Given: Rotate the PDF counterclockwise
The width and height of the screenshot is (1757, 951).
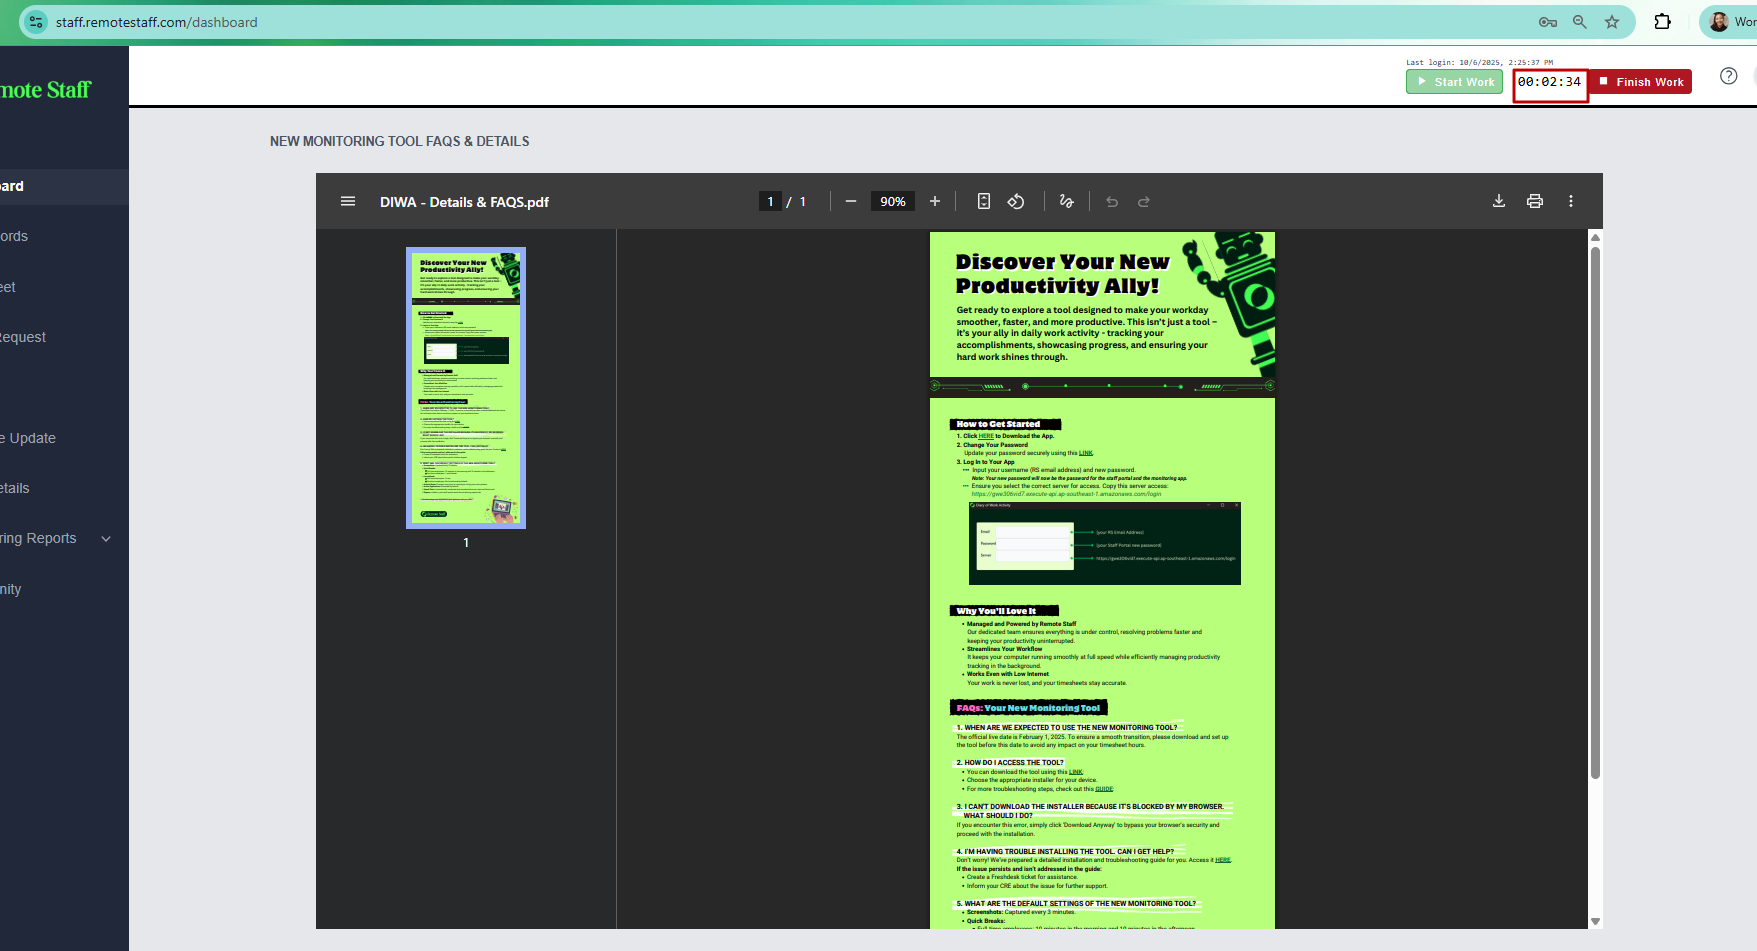Looking at the screenshot, I should [1016, 201].
